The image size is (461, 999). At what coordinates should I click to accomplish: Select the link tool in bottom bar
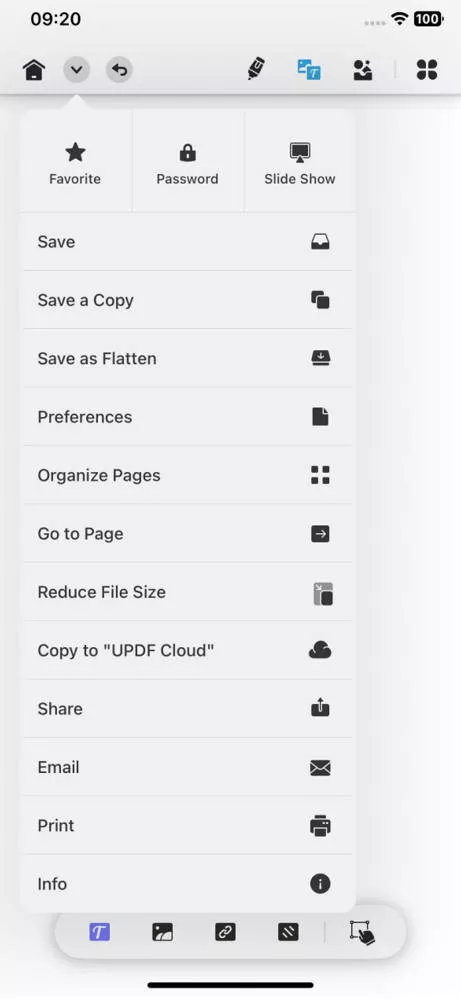[225, 933]
